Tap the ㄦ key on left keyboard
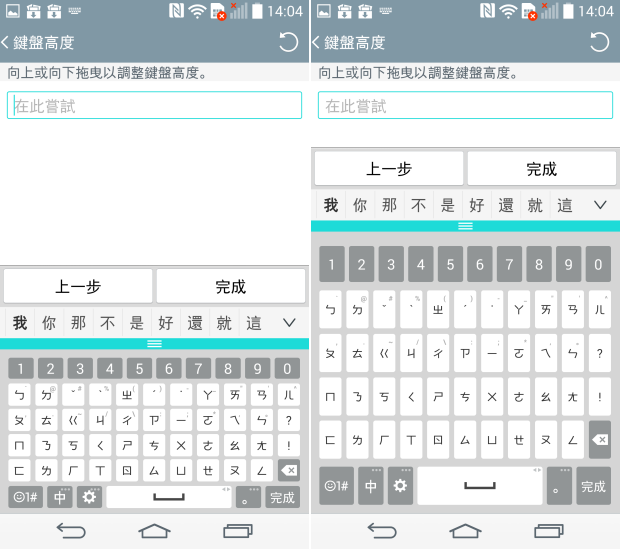620x549 pixels. 289,394
